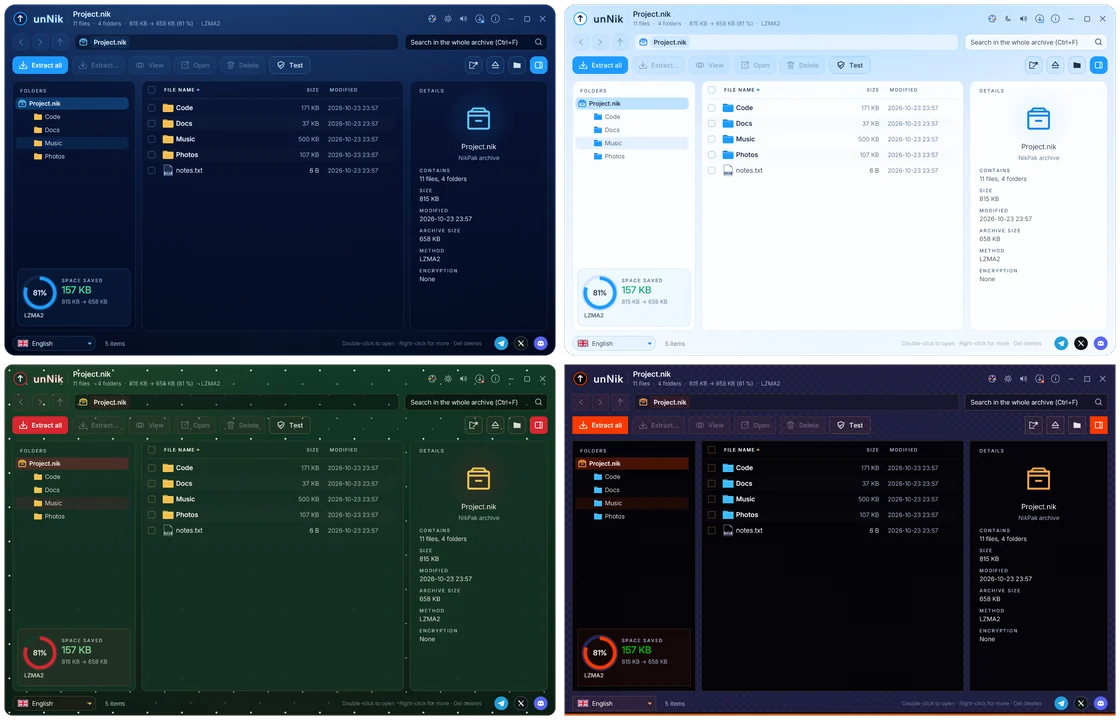Go up one folder in light window
The width and height of the screenshot is (1120, 720).
tap(620, 42)
